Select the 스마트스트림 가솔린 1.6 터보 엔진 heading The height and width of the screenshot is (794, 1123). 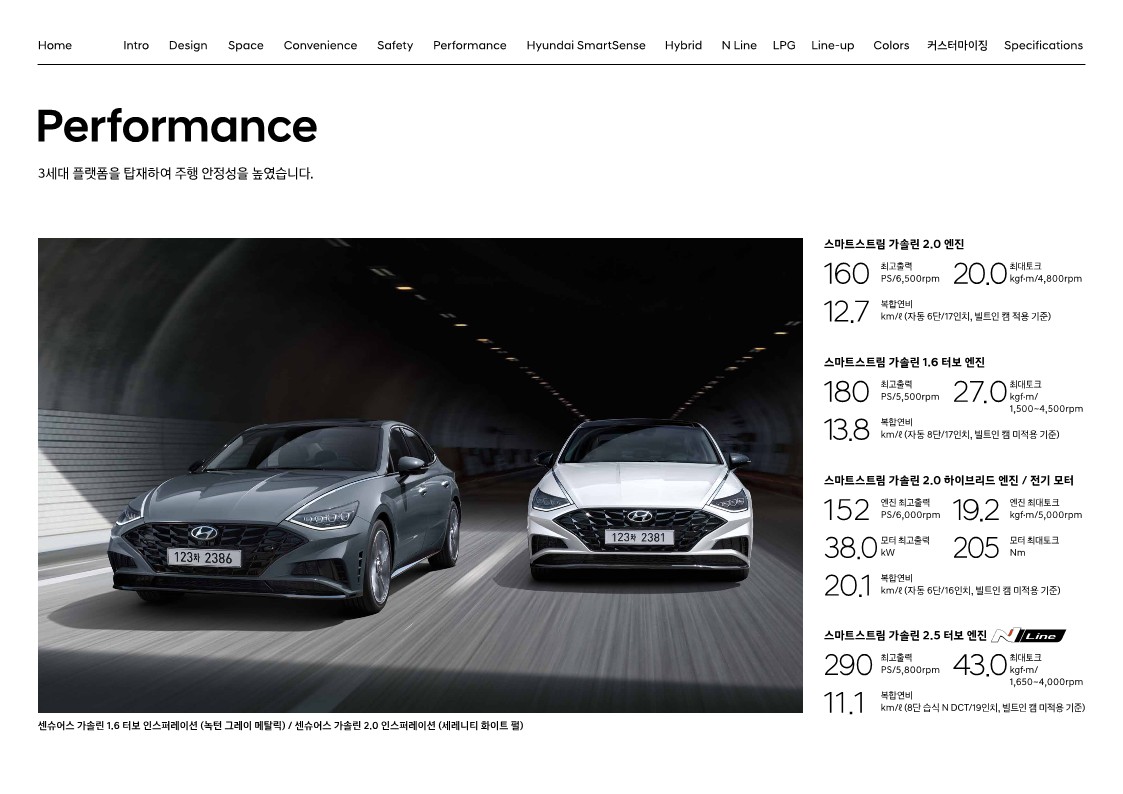904,362
